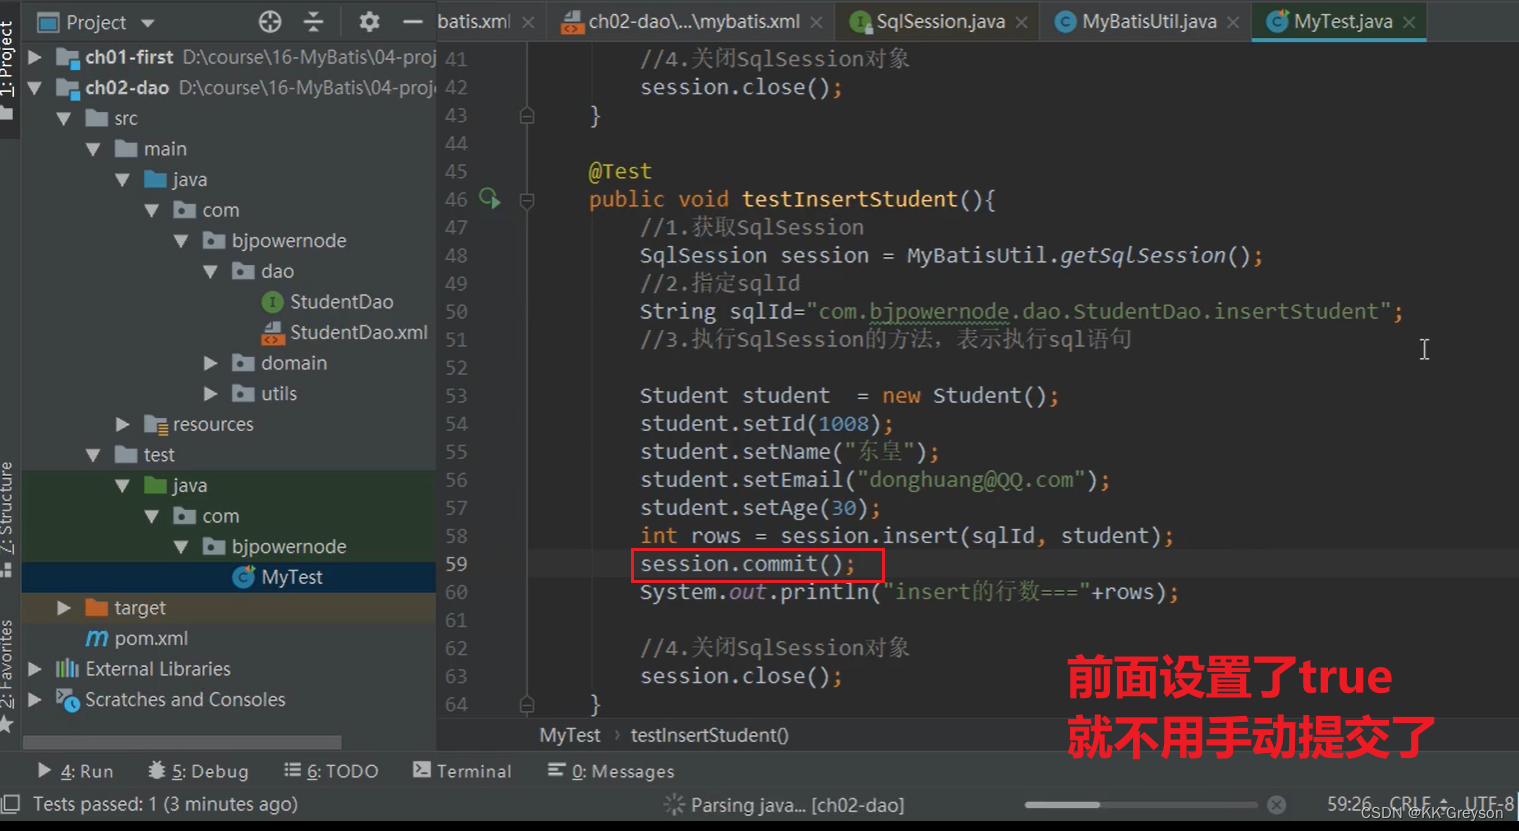1519x831 pixels.
Task: Open the Debug tool window
Action: click(x=198, y=771)
